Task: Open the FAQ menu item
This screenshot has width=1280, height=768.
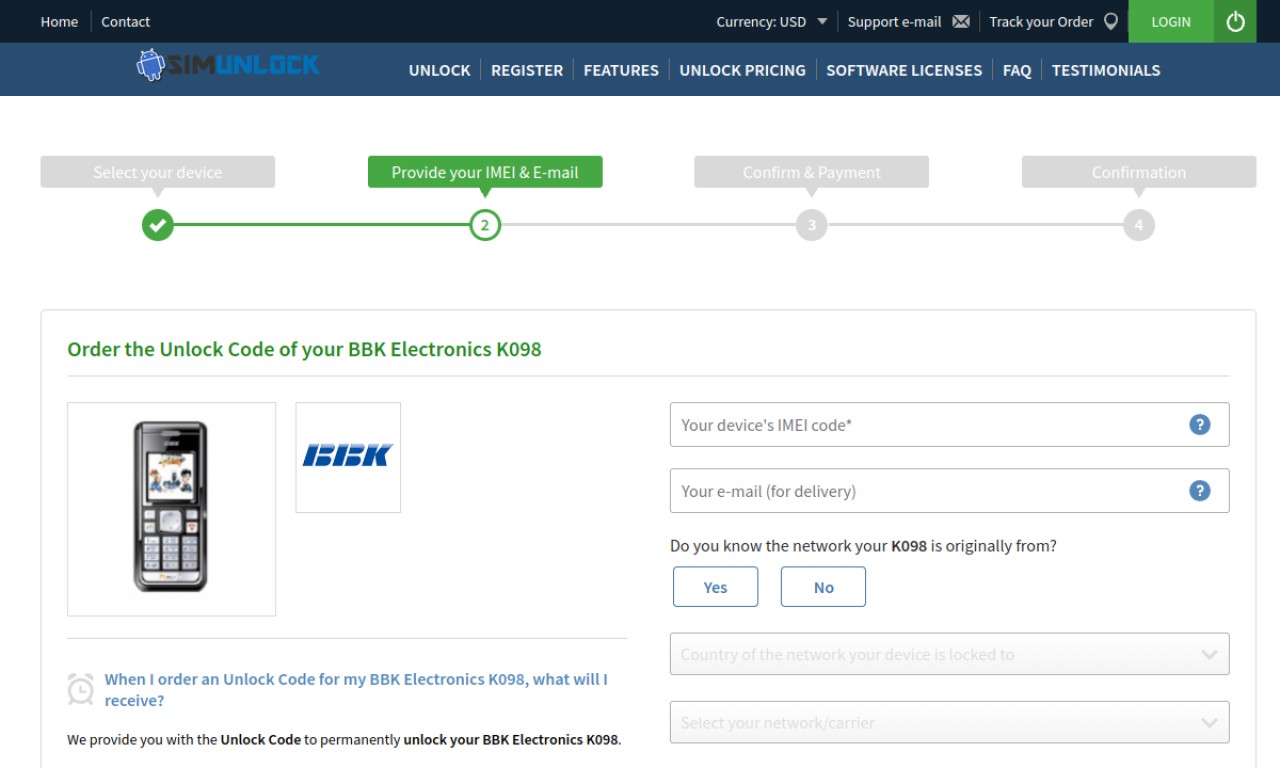Action: [x=1017, y=70]
